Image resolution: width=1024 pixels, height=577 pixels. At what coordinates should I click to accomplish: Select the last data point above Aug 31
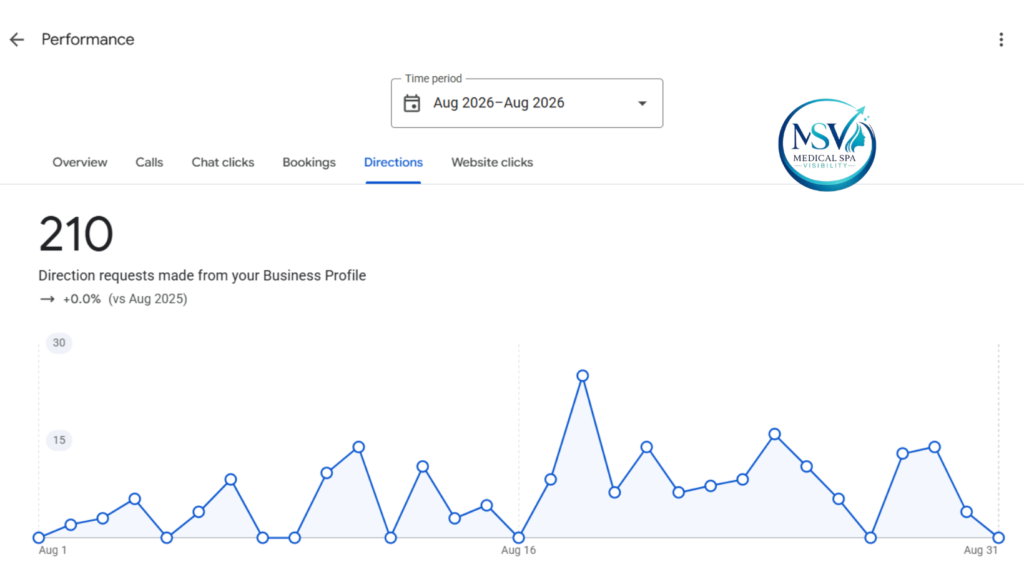(999, 538)
